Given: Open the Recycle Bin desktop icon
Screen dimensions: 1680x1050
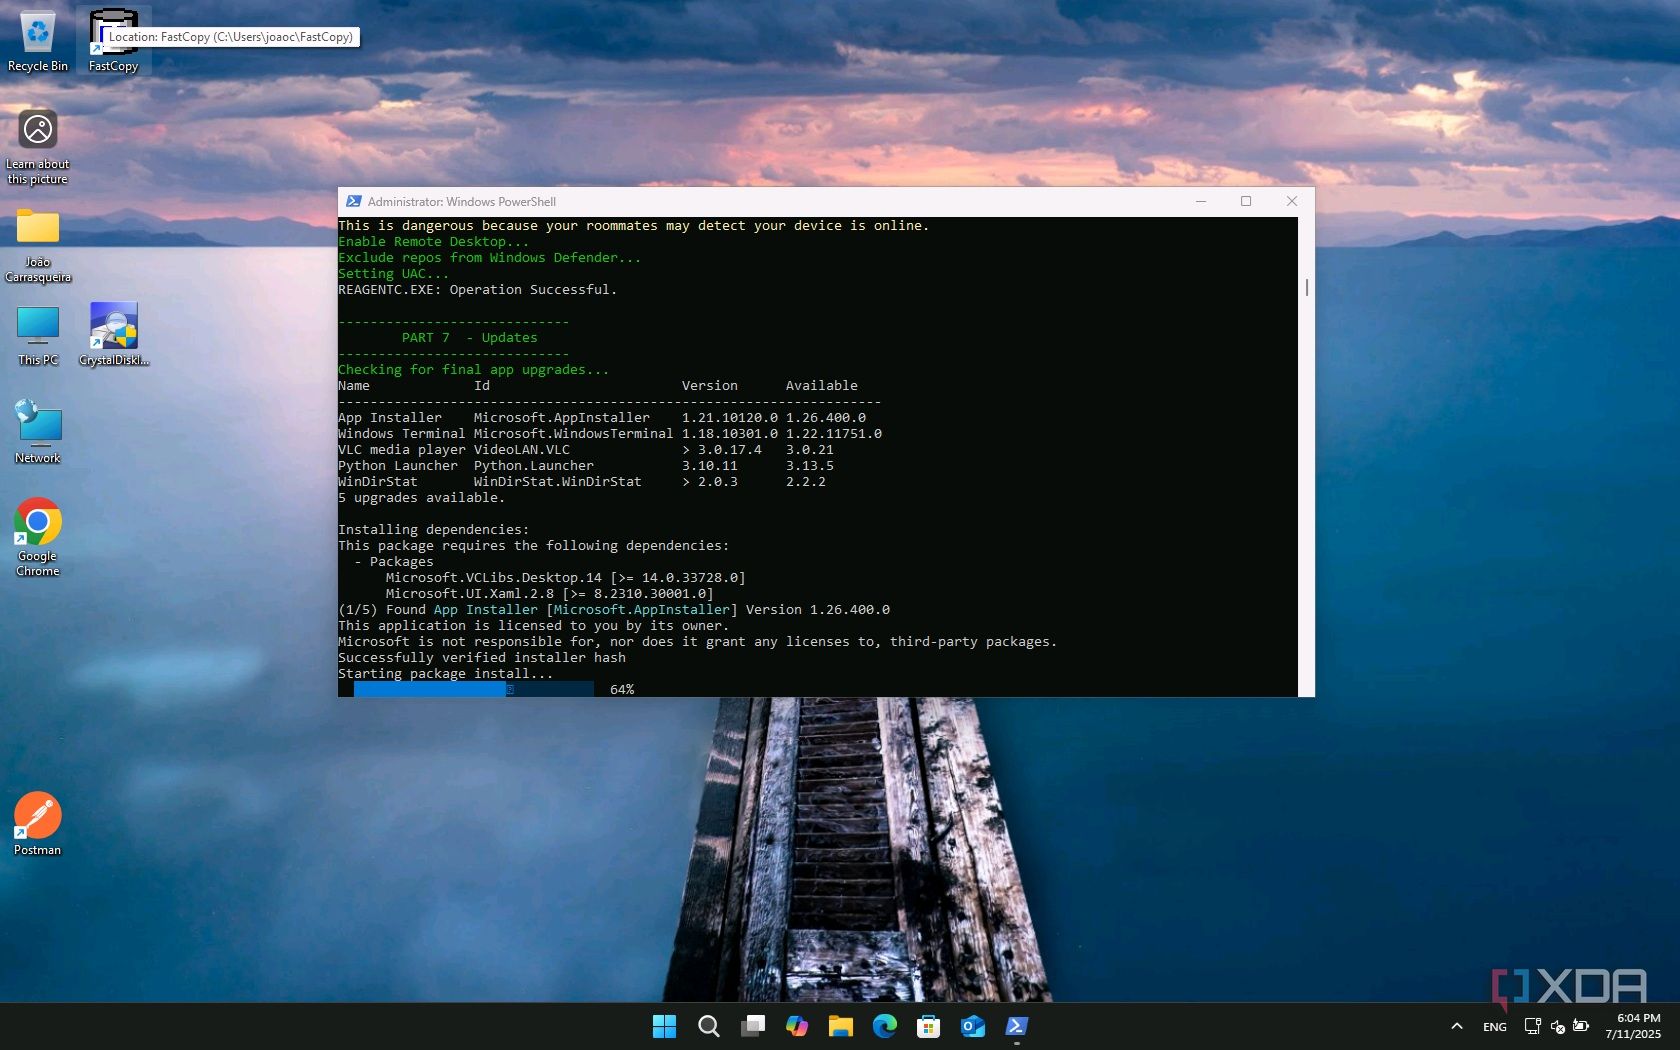Looking at the screenshot, I should pyautogui.click(x=38, y=40).
